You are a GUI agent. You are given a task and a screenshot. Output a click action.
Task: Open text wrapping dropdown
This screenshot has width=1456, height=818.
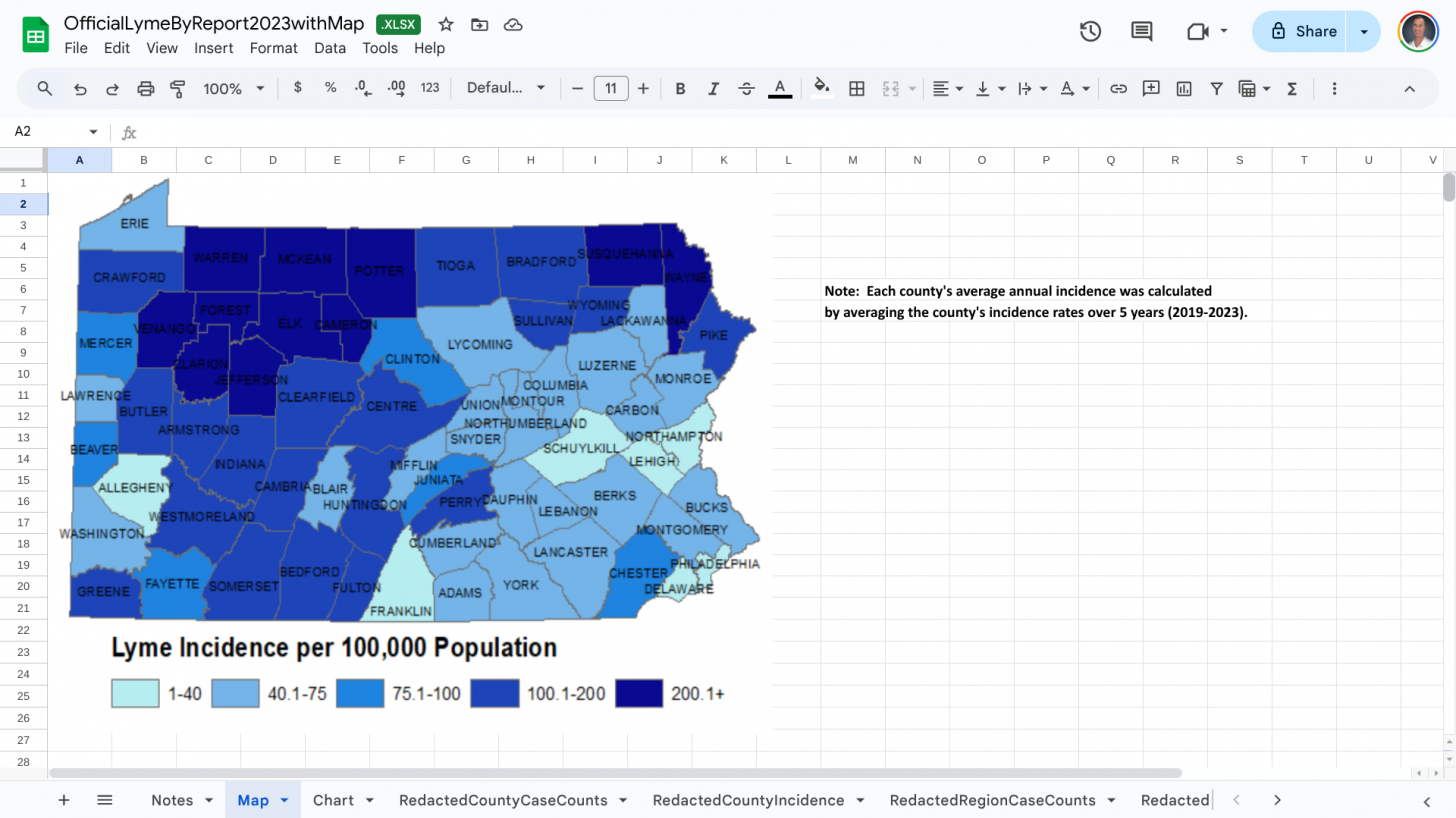coord(1032,88)
